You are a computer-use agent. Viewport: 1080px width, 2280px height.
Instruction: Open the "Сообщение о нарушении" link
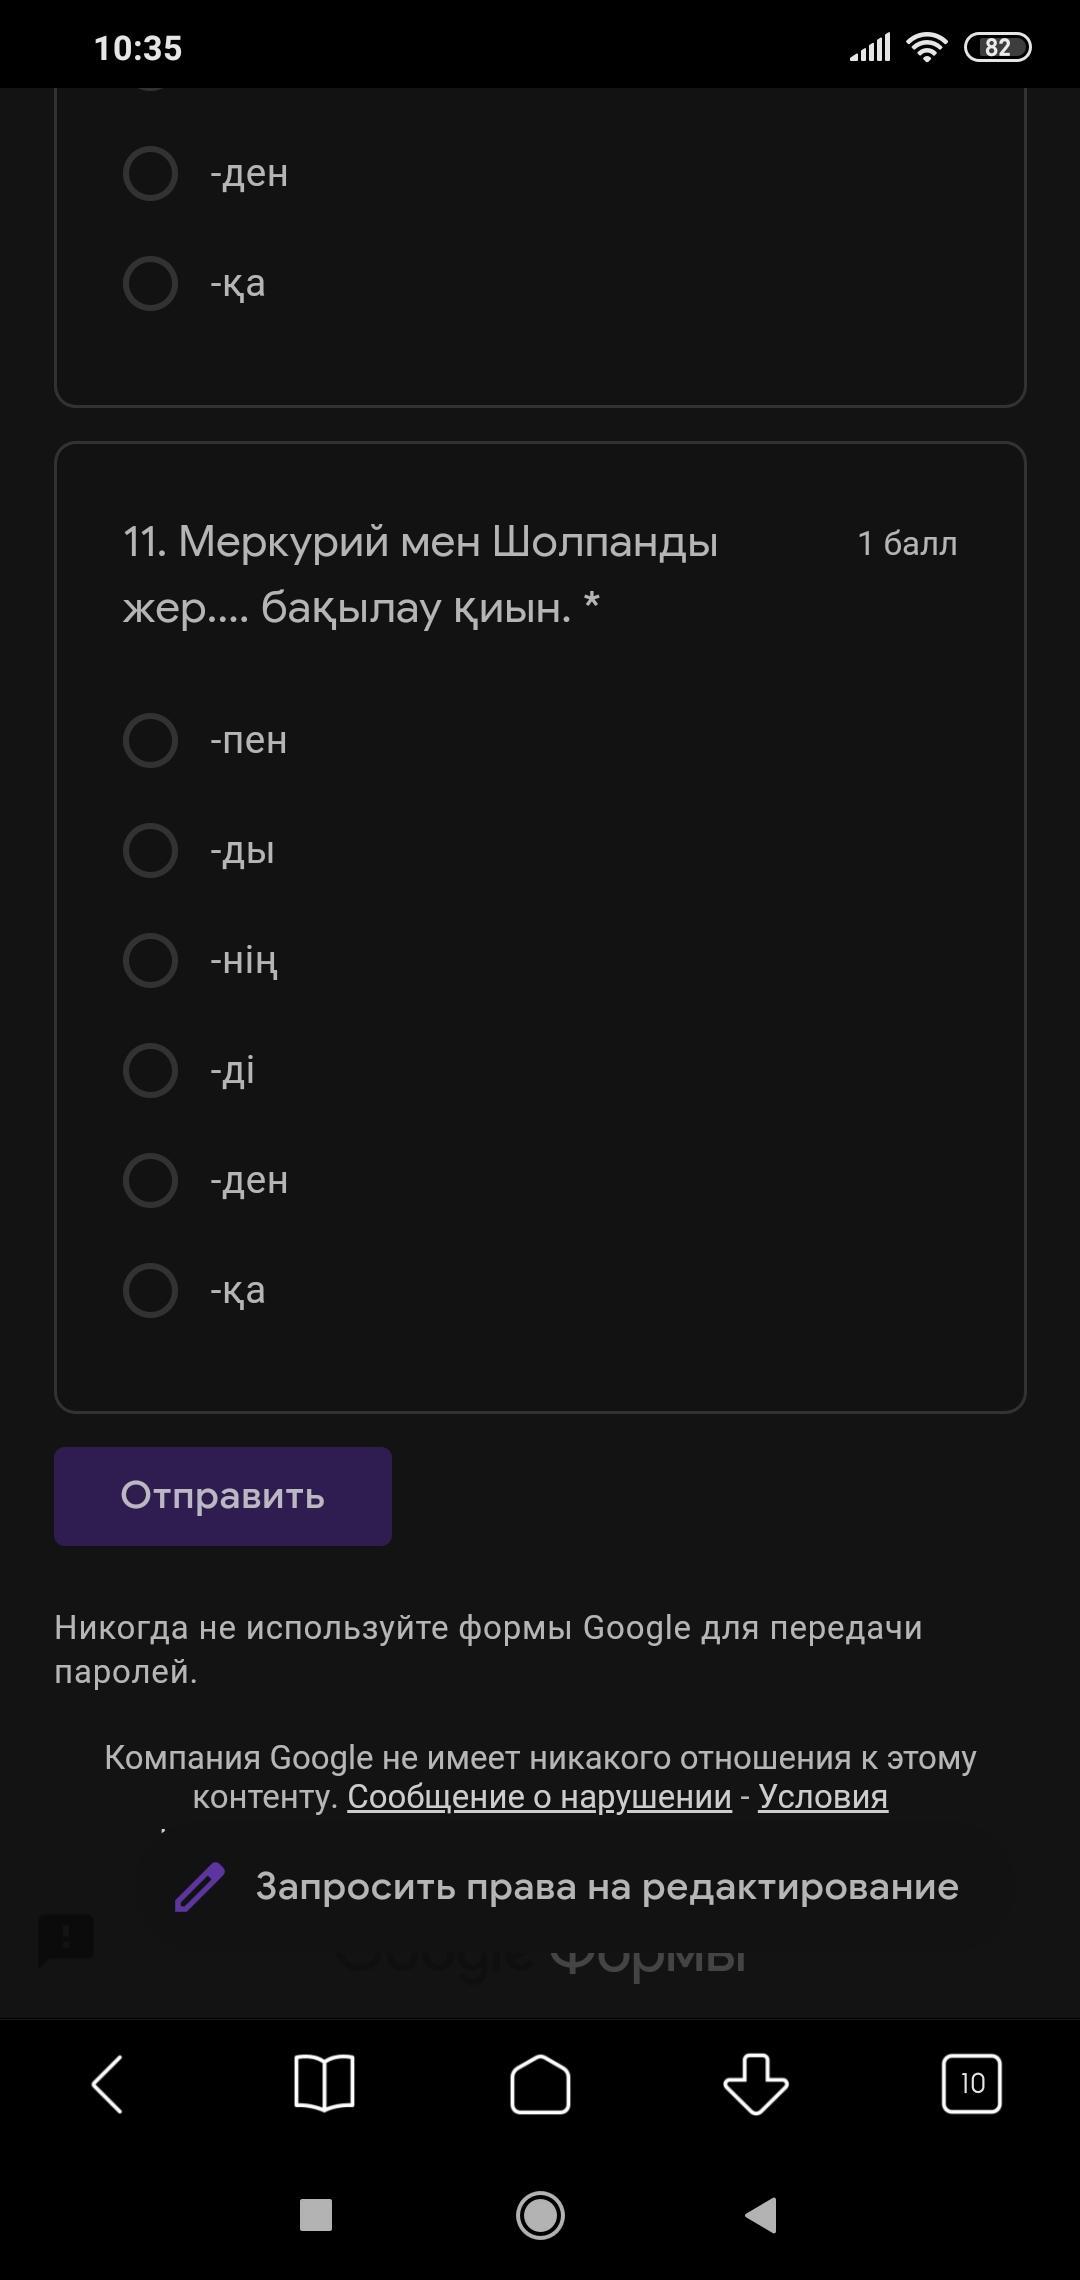point(539,1797)
